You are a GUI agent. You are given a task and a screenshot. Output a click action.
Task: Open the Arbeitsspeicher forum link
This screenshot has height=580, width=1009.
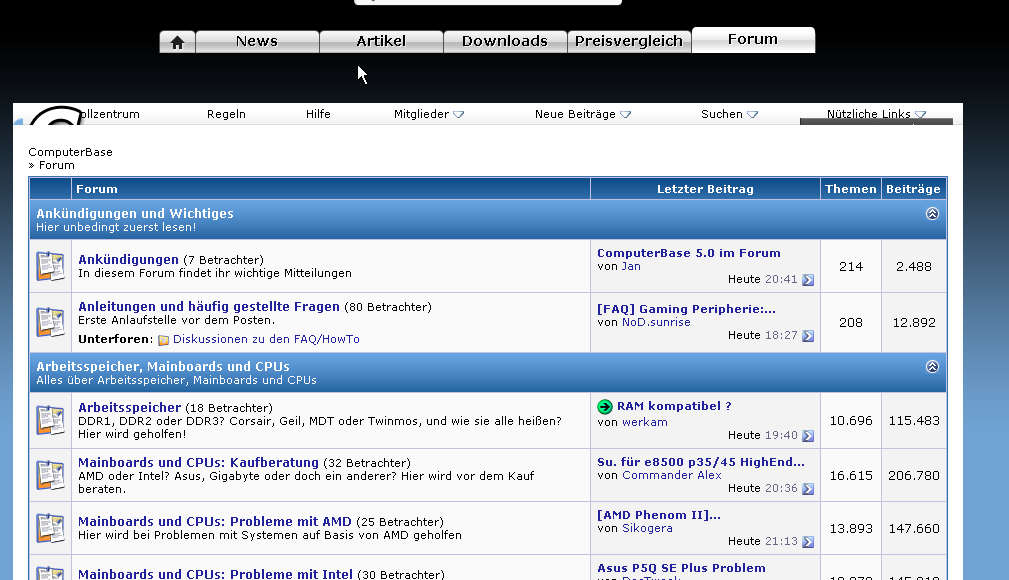click(129, 407)
